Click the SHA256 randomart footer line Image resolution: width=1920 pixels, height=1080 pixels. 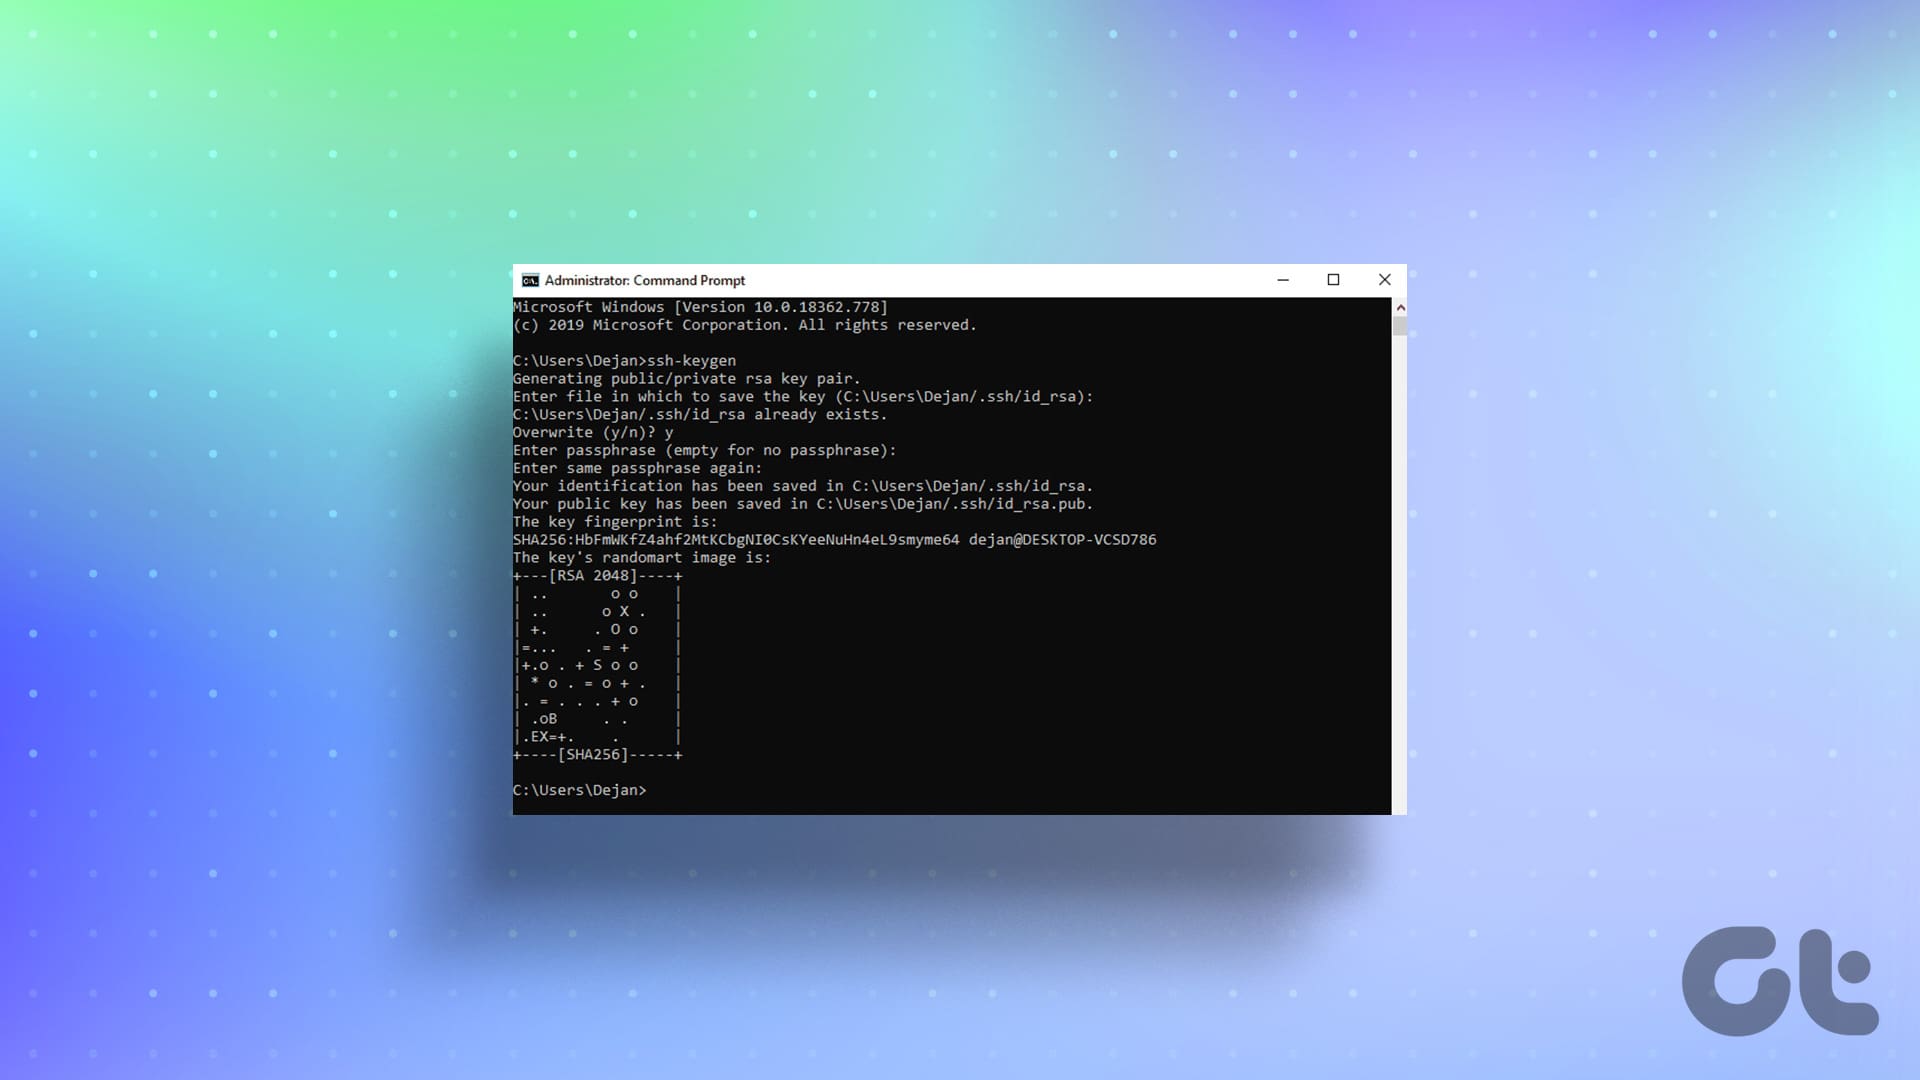click(x=597, y=755)
